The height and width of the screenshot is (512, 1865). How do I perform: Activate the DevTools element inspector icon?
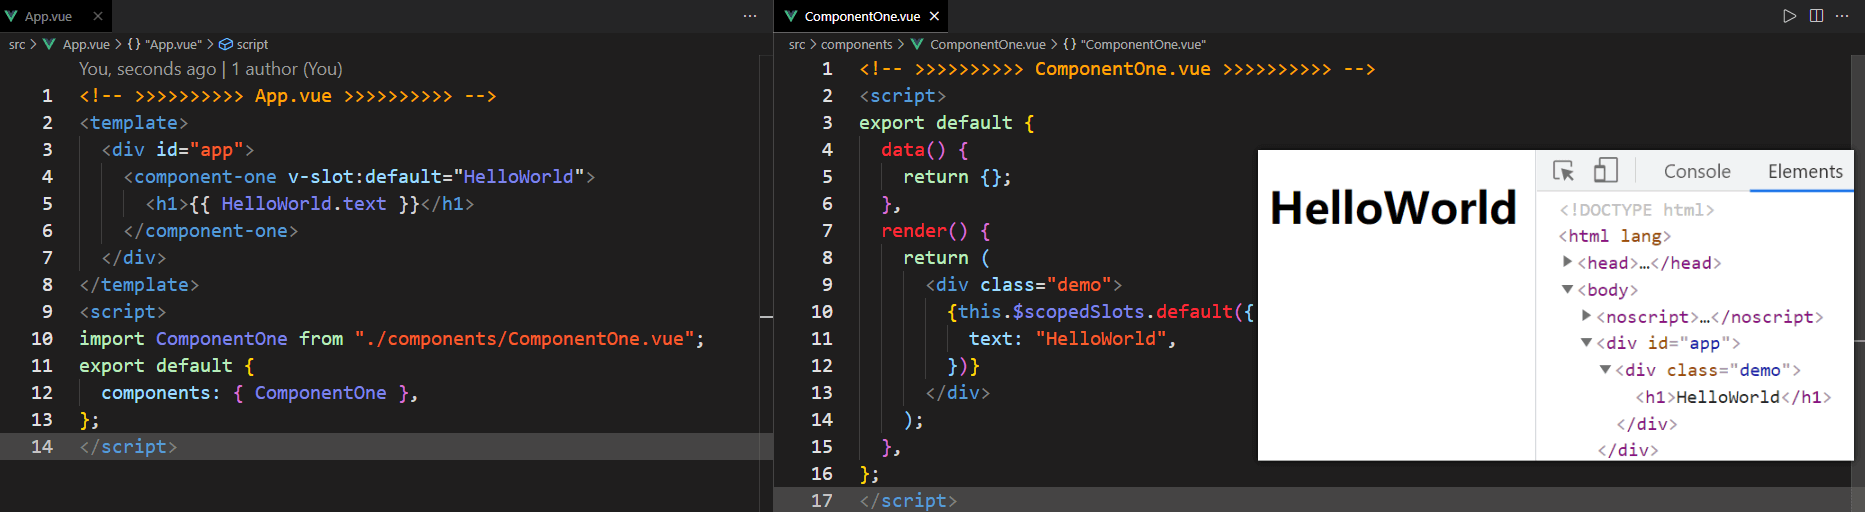click(x=1564, y=171)
